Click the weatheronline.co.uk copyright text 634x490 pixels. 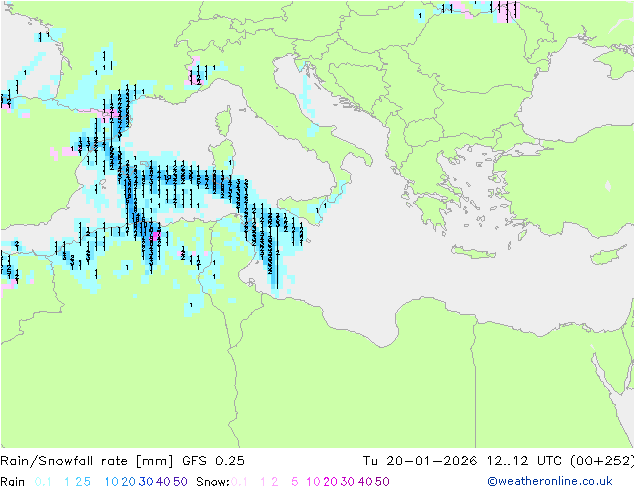[550, 481]
